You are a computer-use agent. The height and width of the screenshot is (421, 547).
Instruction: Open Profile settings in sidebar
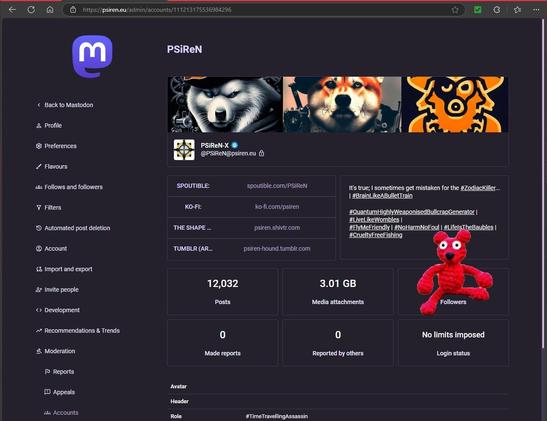pos(49,126)
